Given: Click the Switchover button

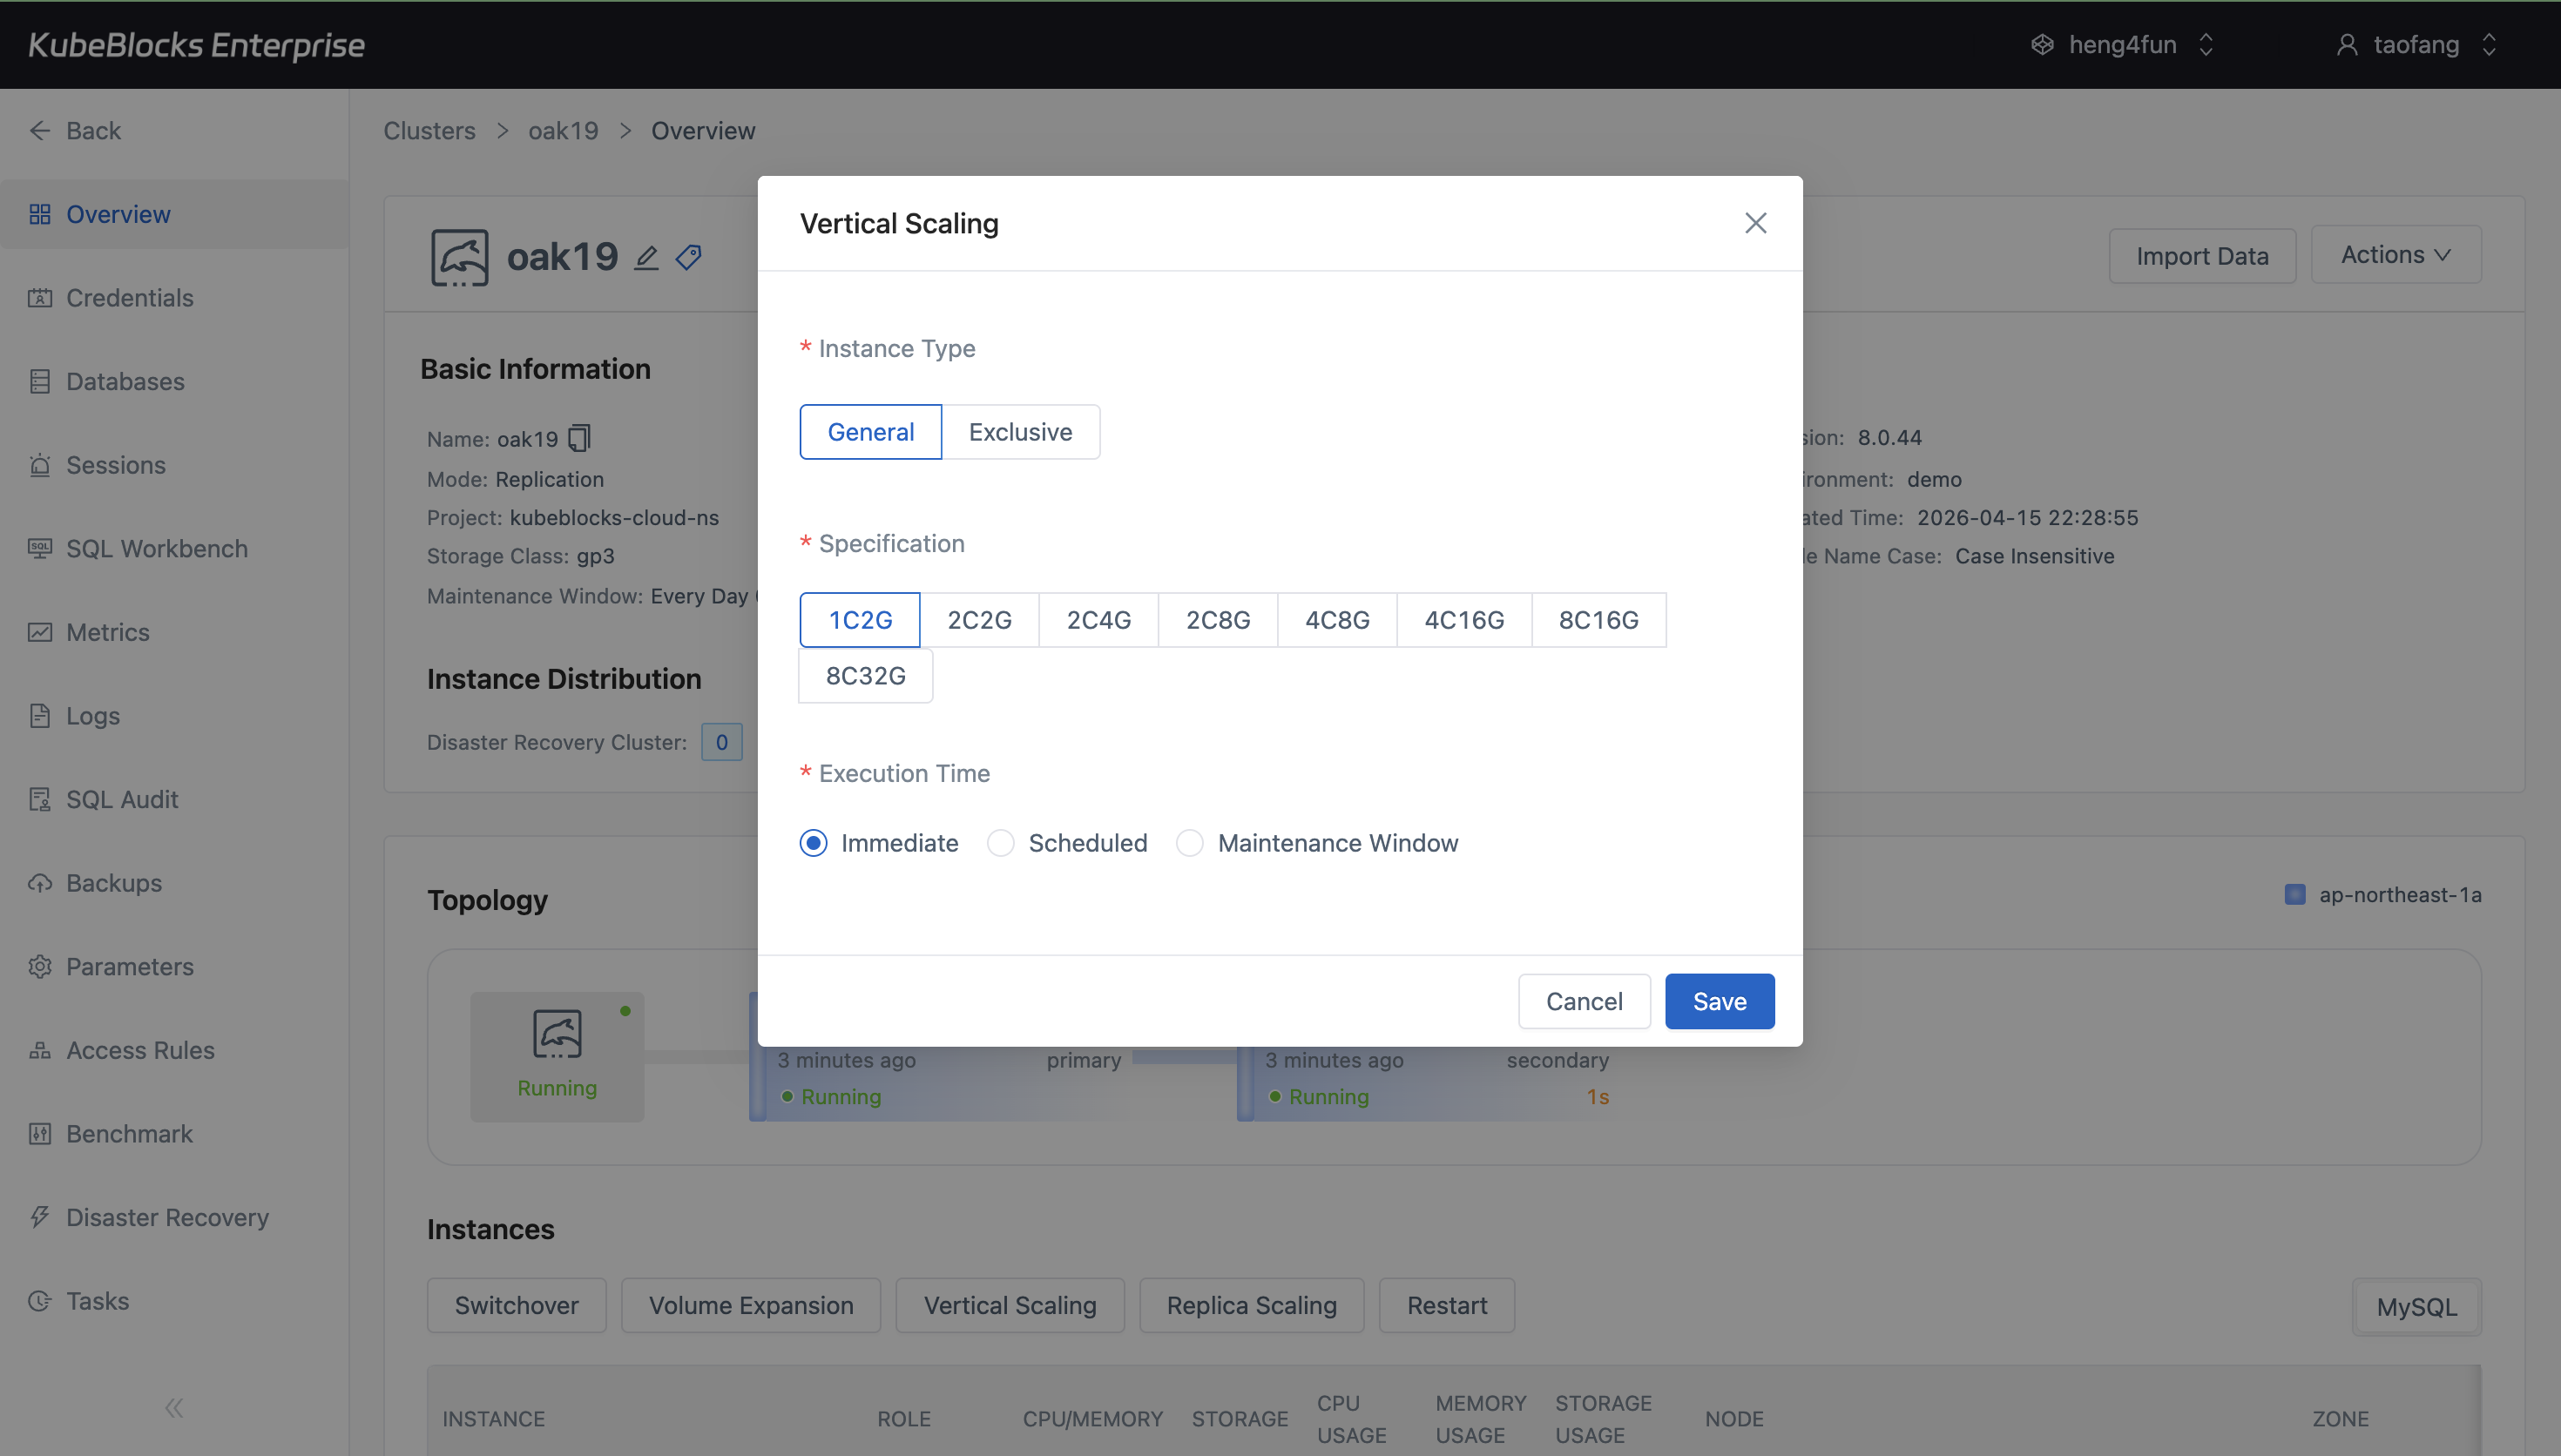Looking at the screenshot, I should point(516,1305).
